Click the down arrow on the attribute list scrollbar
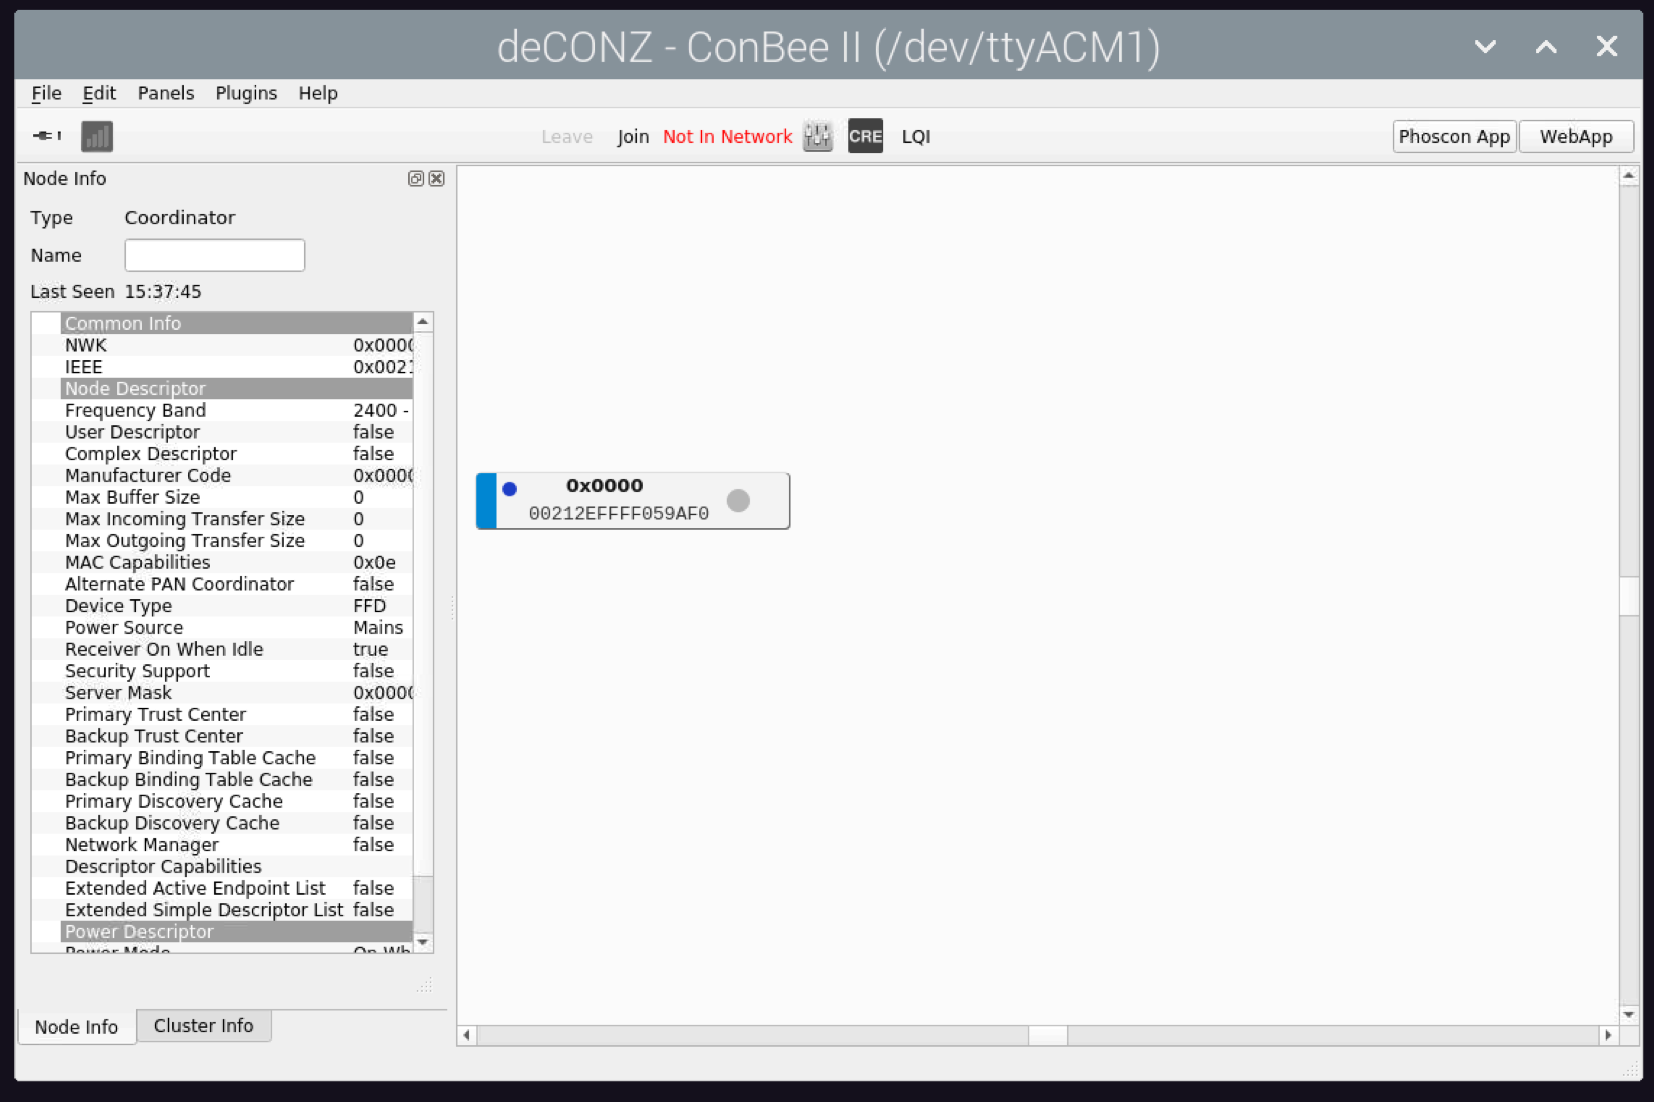 click(422, 941)
